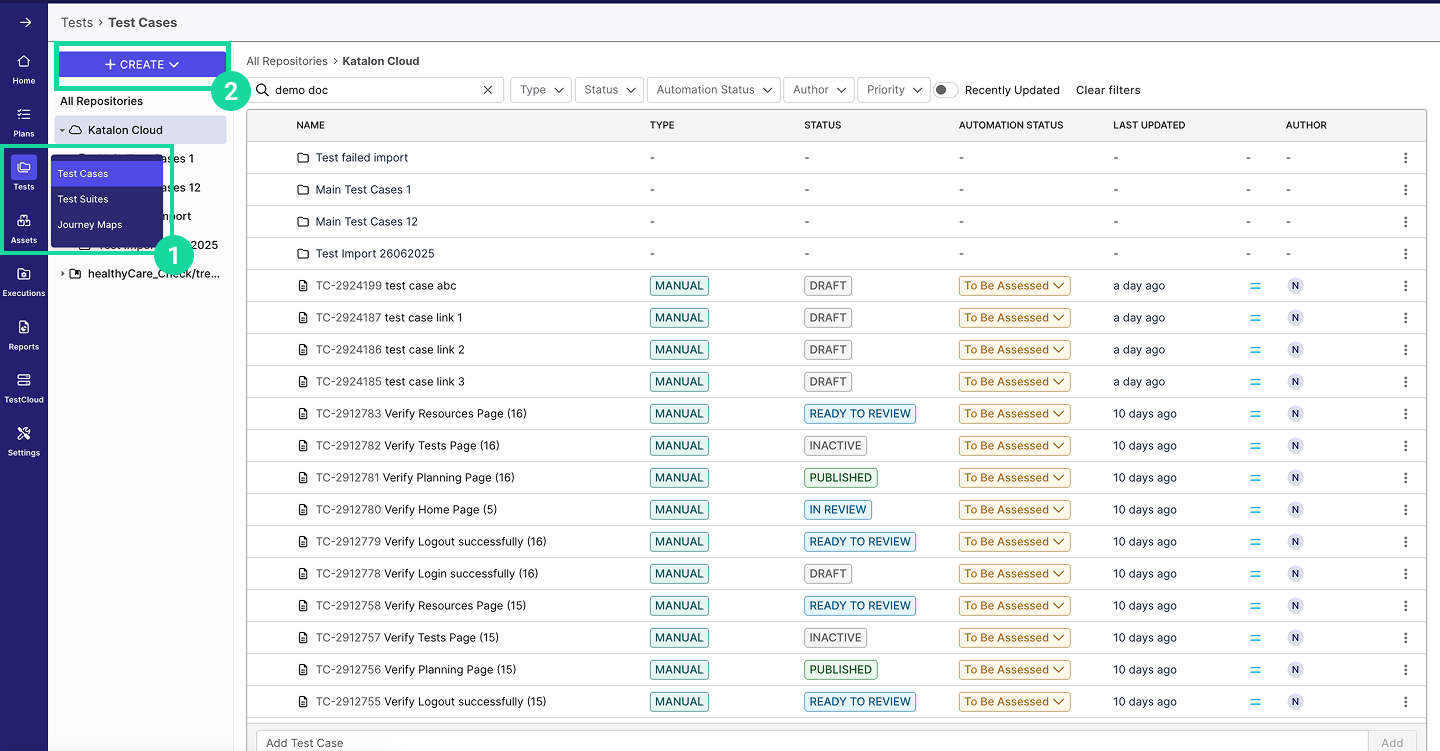Click the Katalon Cloud cloud icon in tree

[75, 130]
